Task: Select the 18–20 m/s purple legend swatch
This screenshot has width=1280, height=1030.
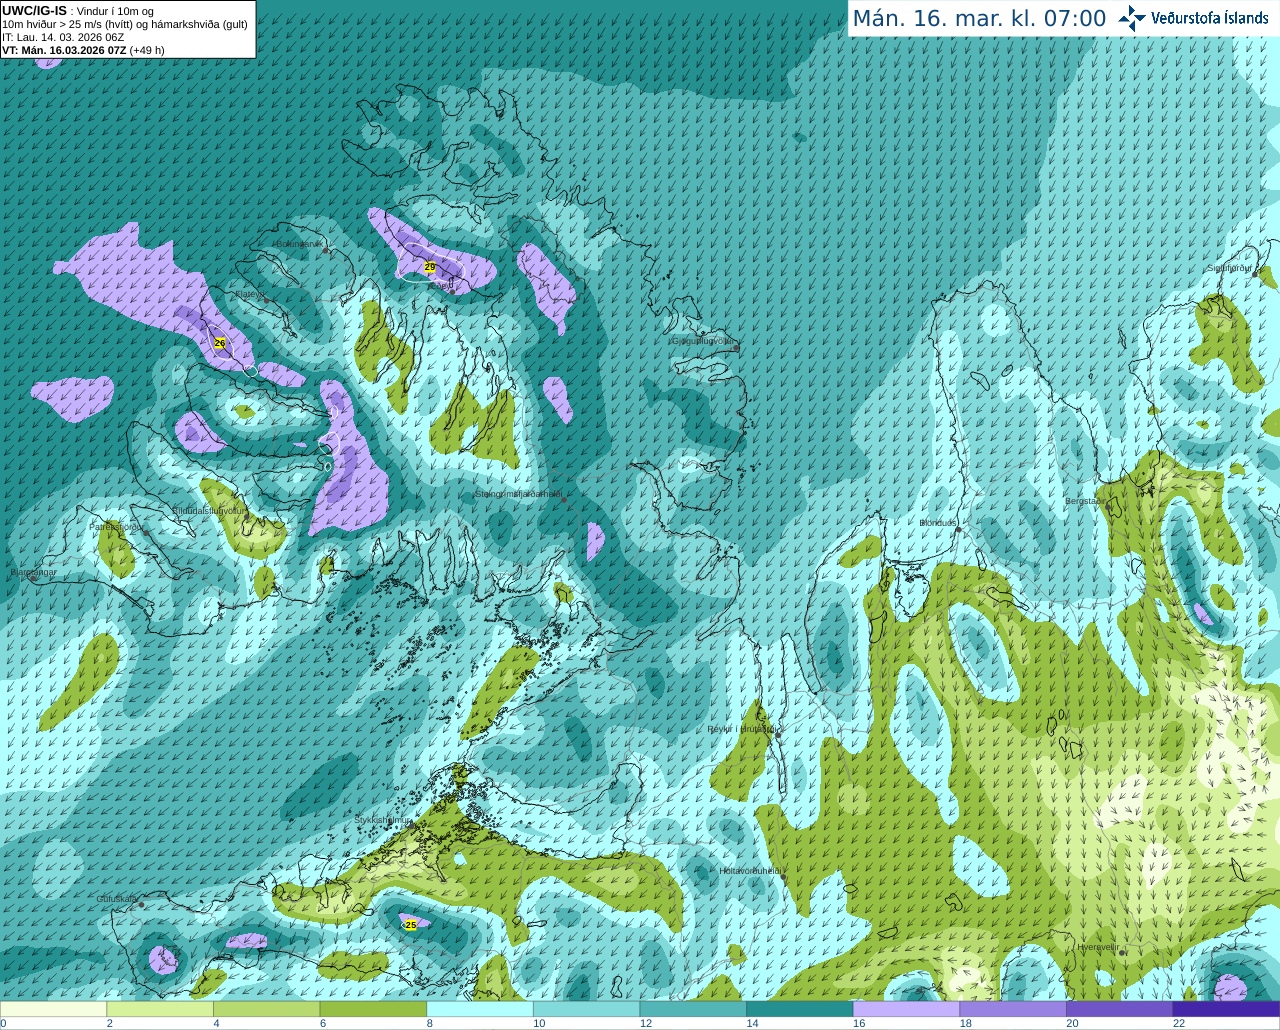Action: pyautogui.click(x=1013, y=1009)
